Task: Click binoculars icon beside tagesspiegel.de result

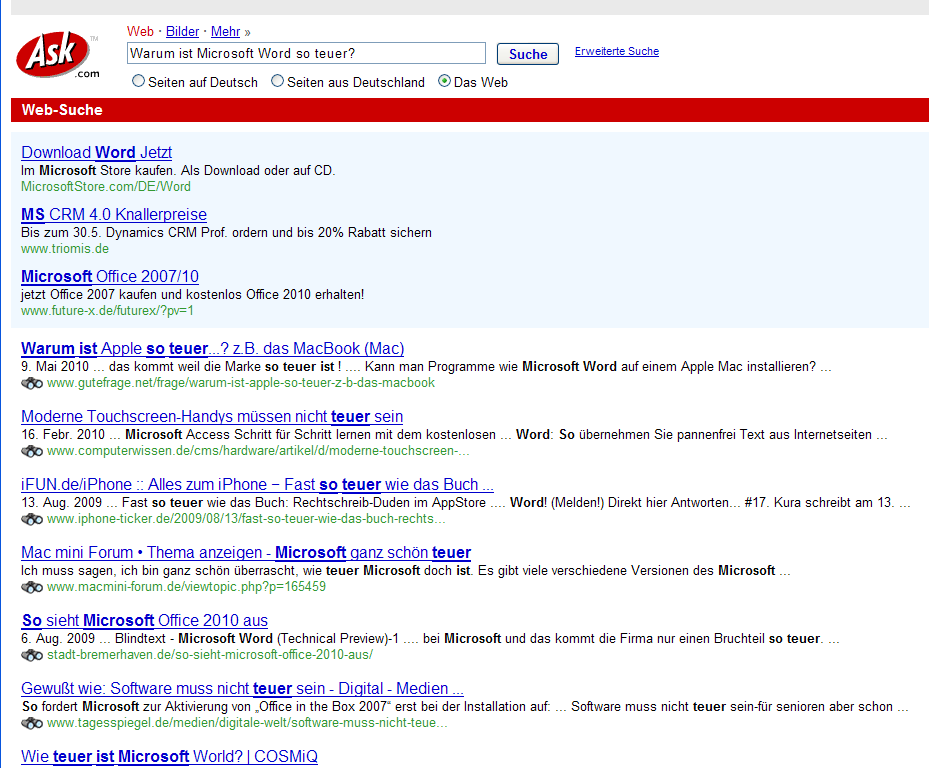Action: coord(32,723)
